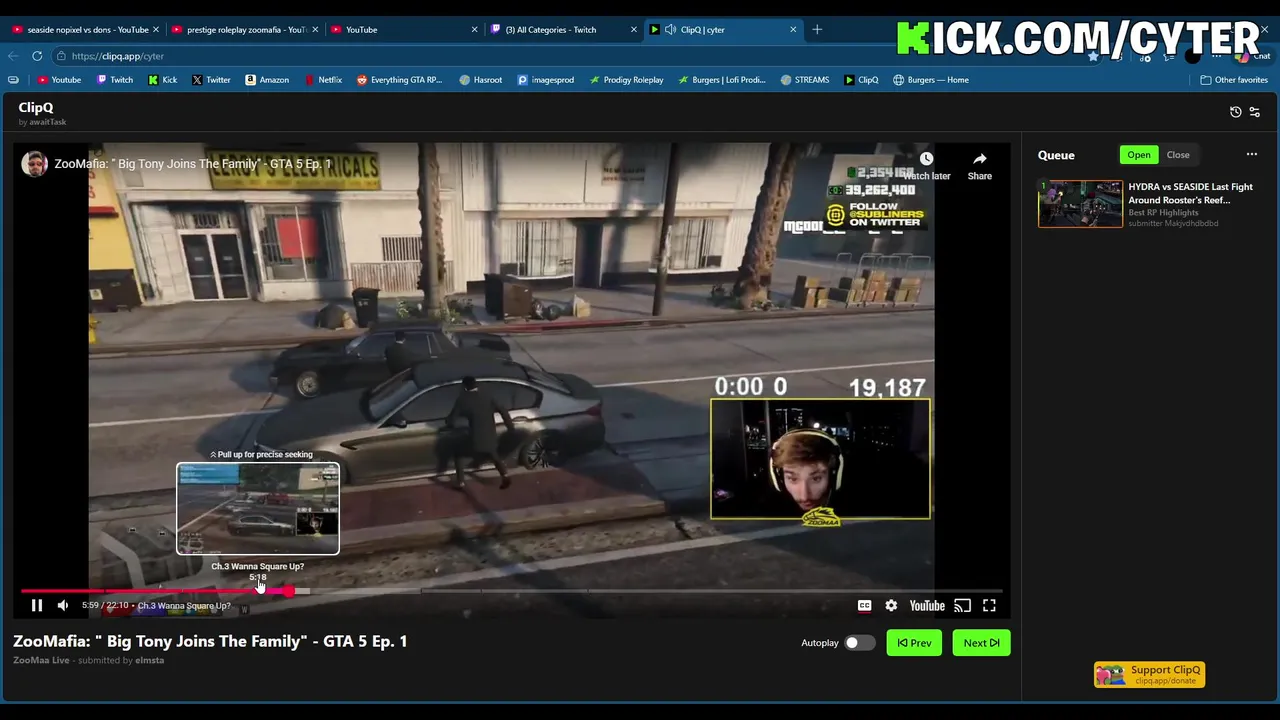Select the ClipQ | cyter browser tab
The image size is (1280, 720).
click(x=722, y=30)
